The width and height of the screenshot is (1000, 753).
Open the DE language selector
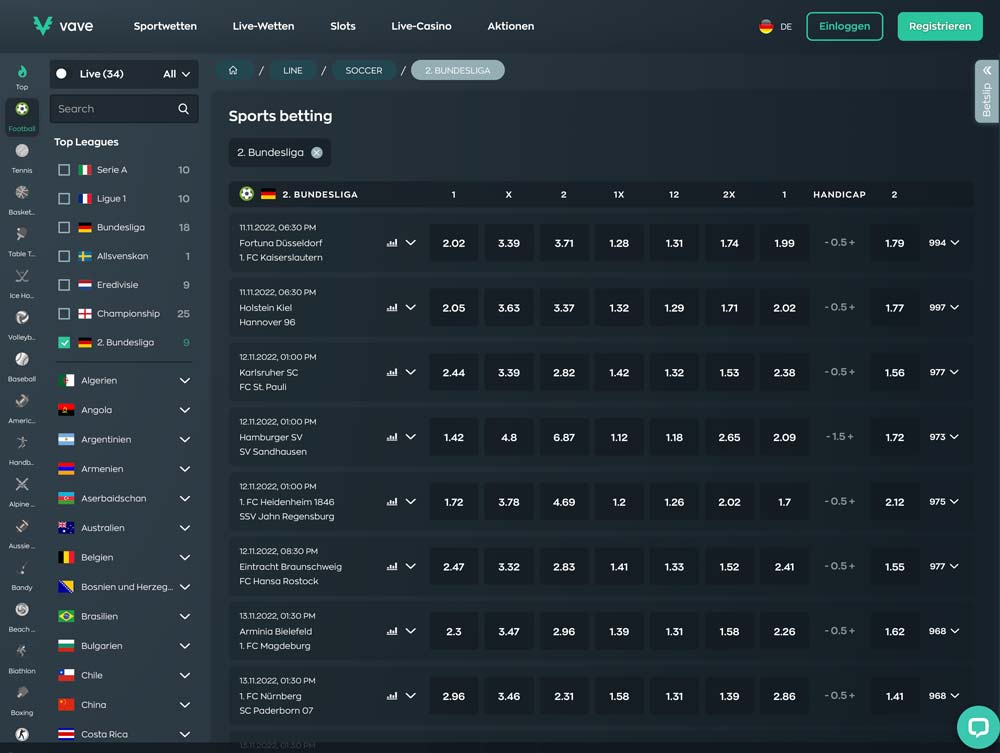(776, 27)
